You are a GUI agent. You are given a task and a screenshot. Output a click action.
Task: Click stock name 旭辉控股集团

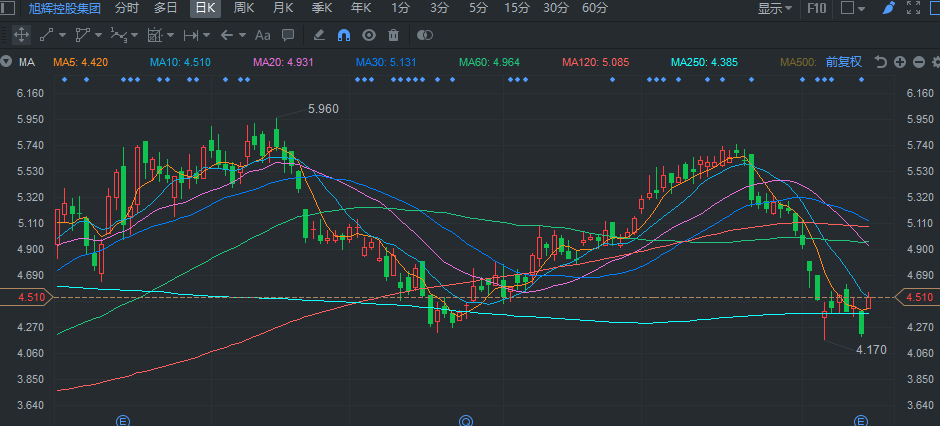point(65,8)
